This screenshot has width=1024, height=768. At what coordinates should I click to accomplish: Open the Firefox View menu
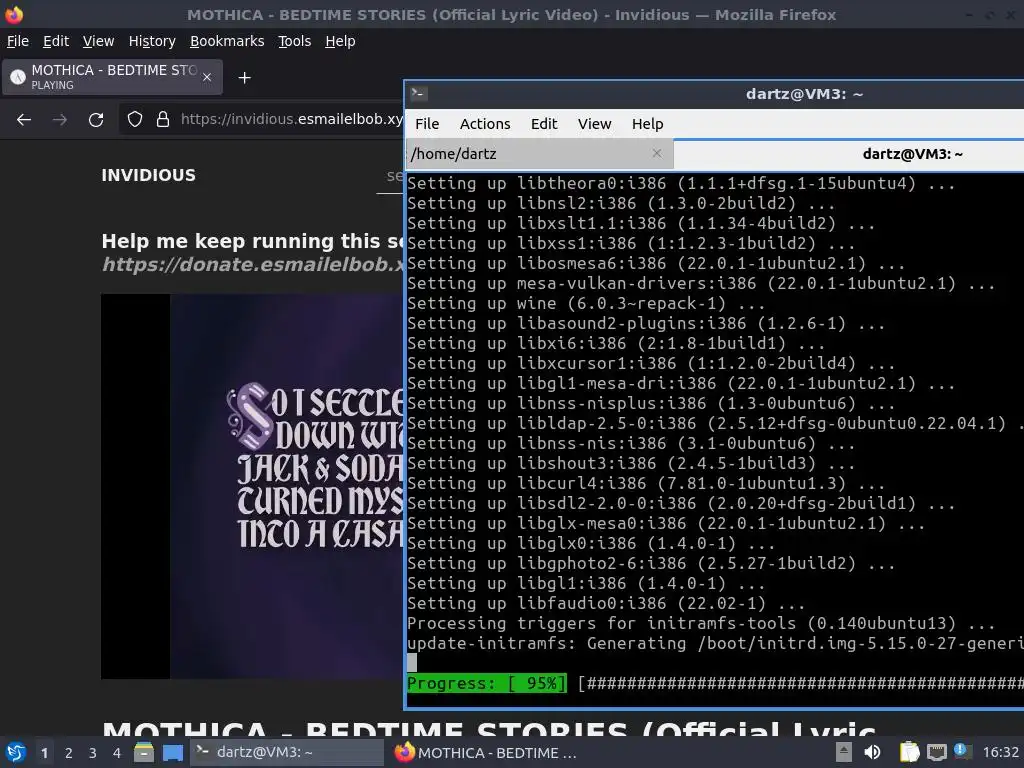point(98,41)
